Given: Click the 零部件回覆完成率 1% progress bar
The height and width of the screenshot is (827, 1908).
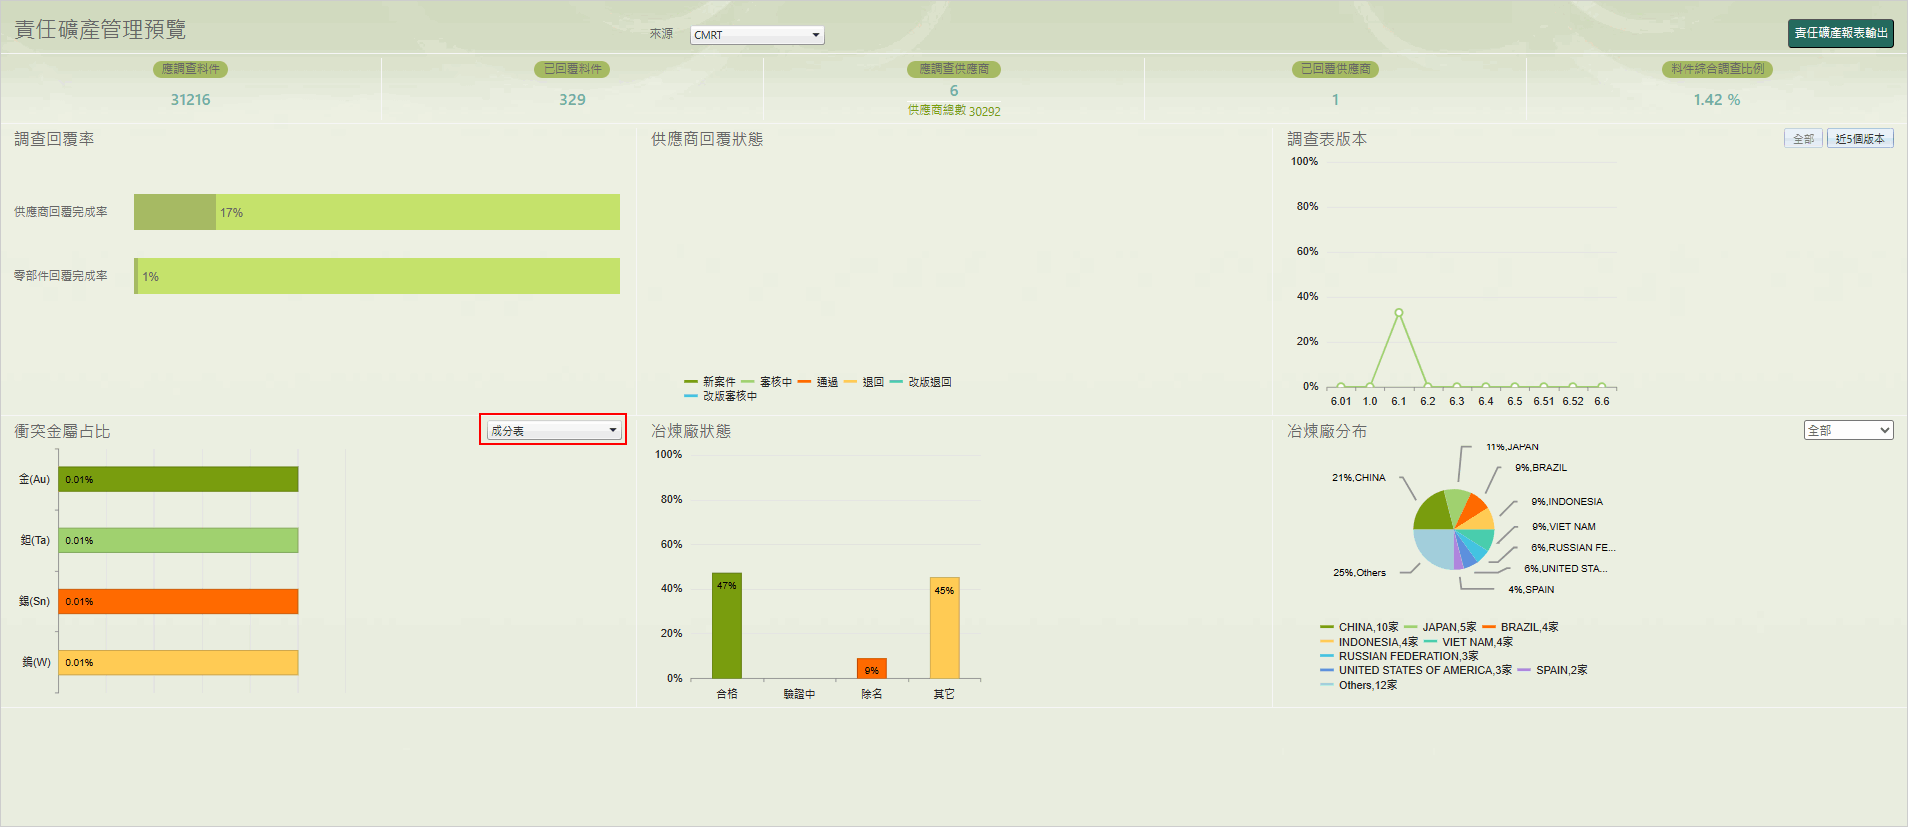Looking at the screenshot, I should point(377,276).
